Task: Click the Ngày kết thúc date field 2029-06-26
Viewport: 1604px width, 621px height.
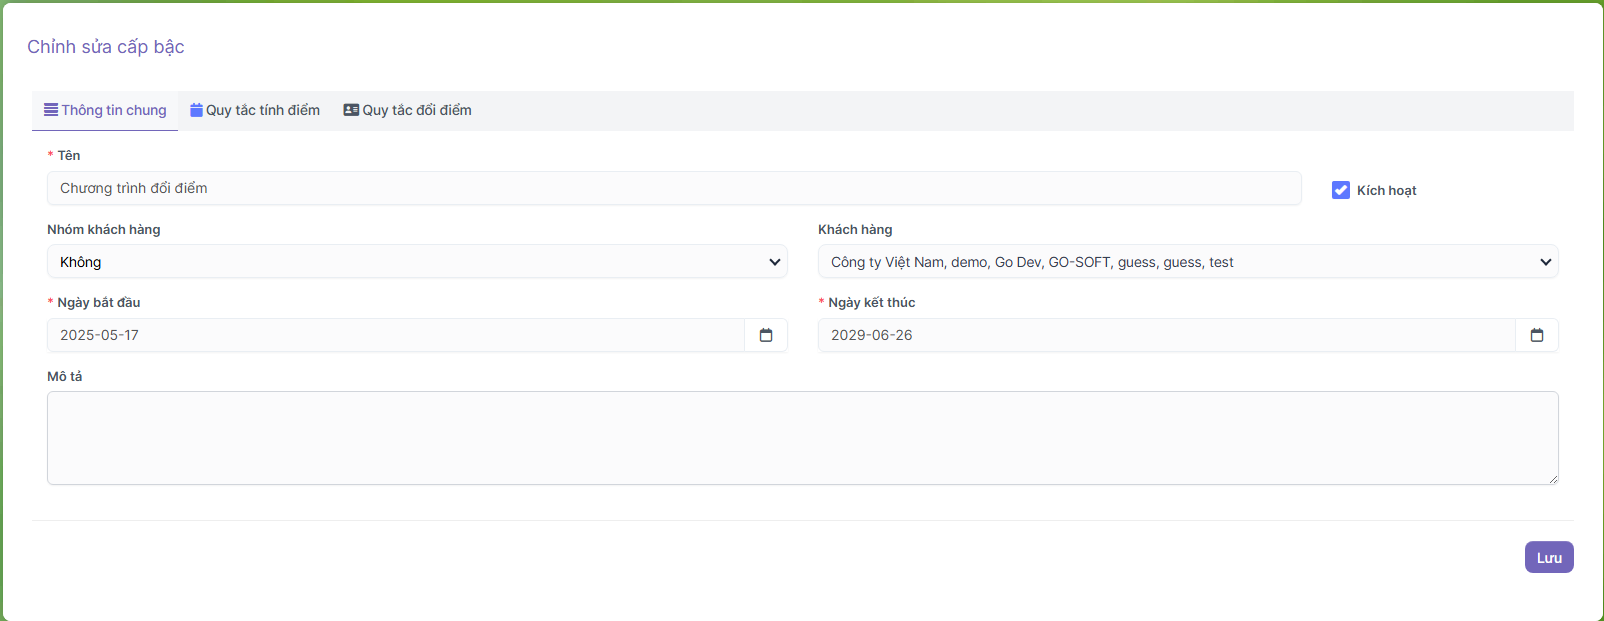Action: coord(1165,335)
